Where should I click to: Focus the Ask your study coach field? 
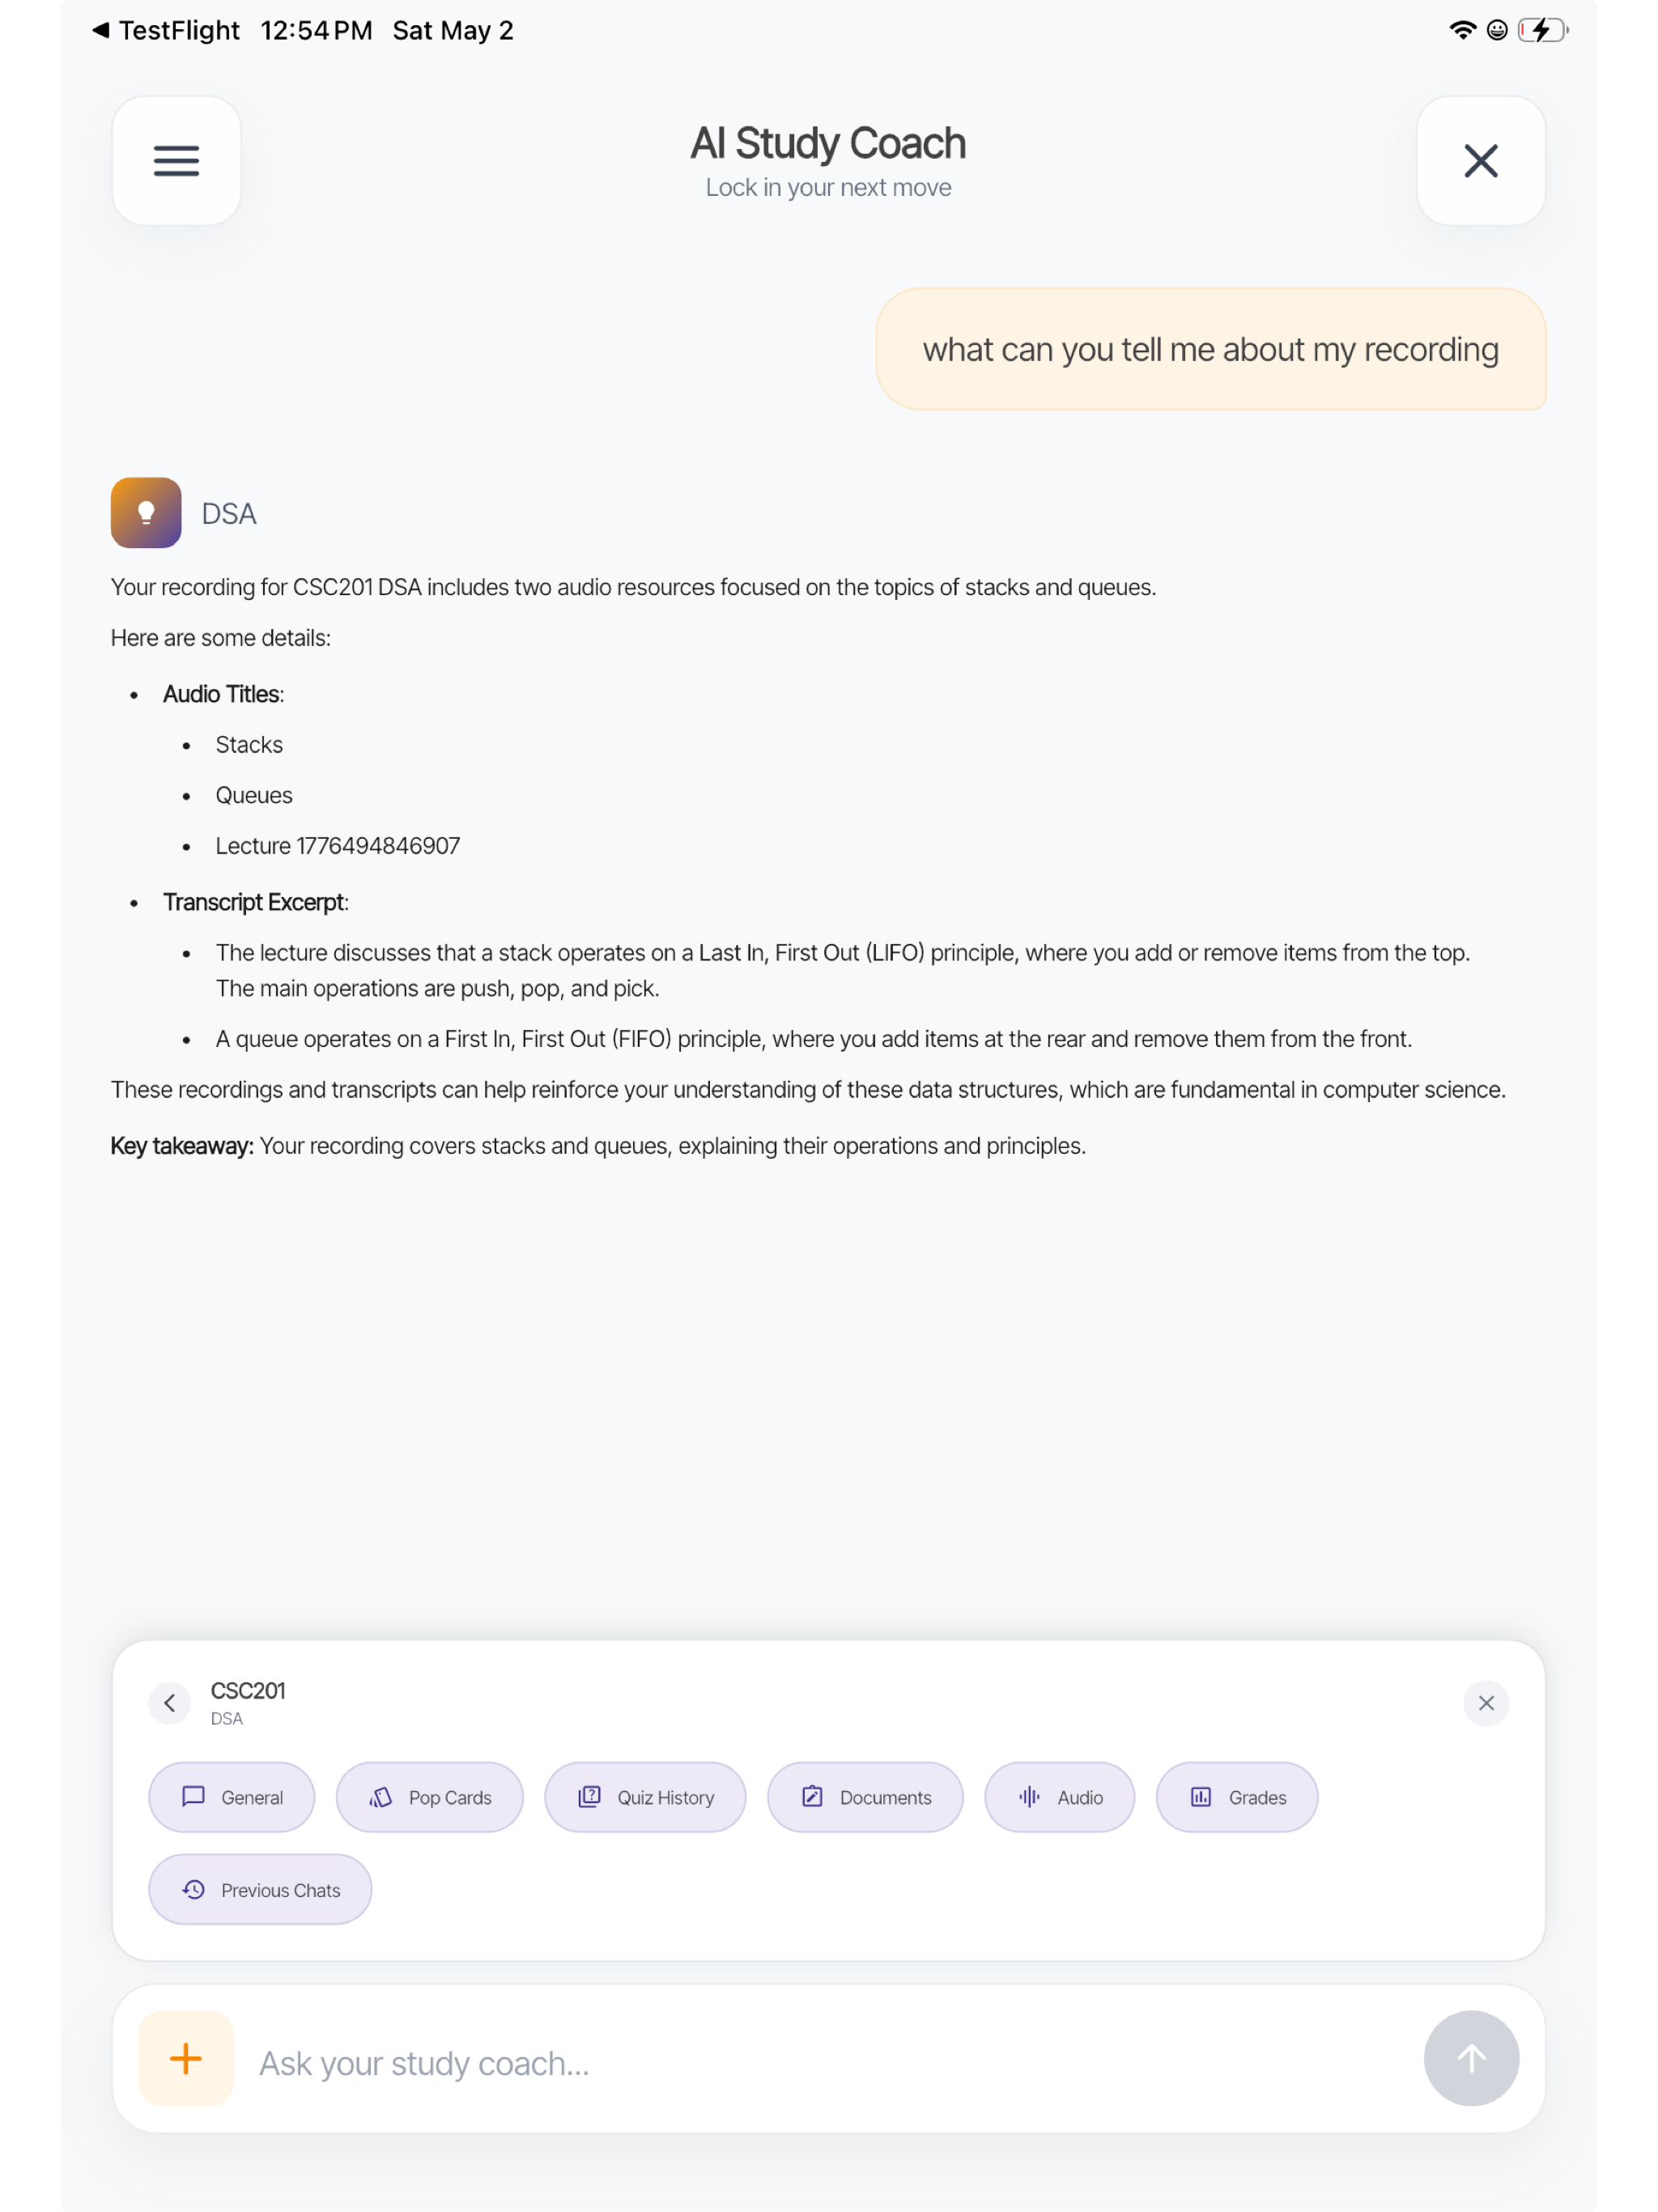tap(830, 2063)
